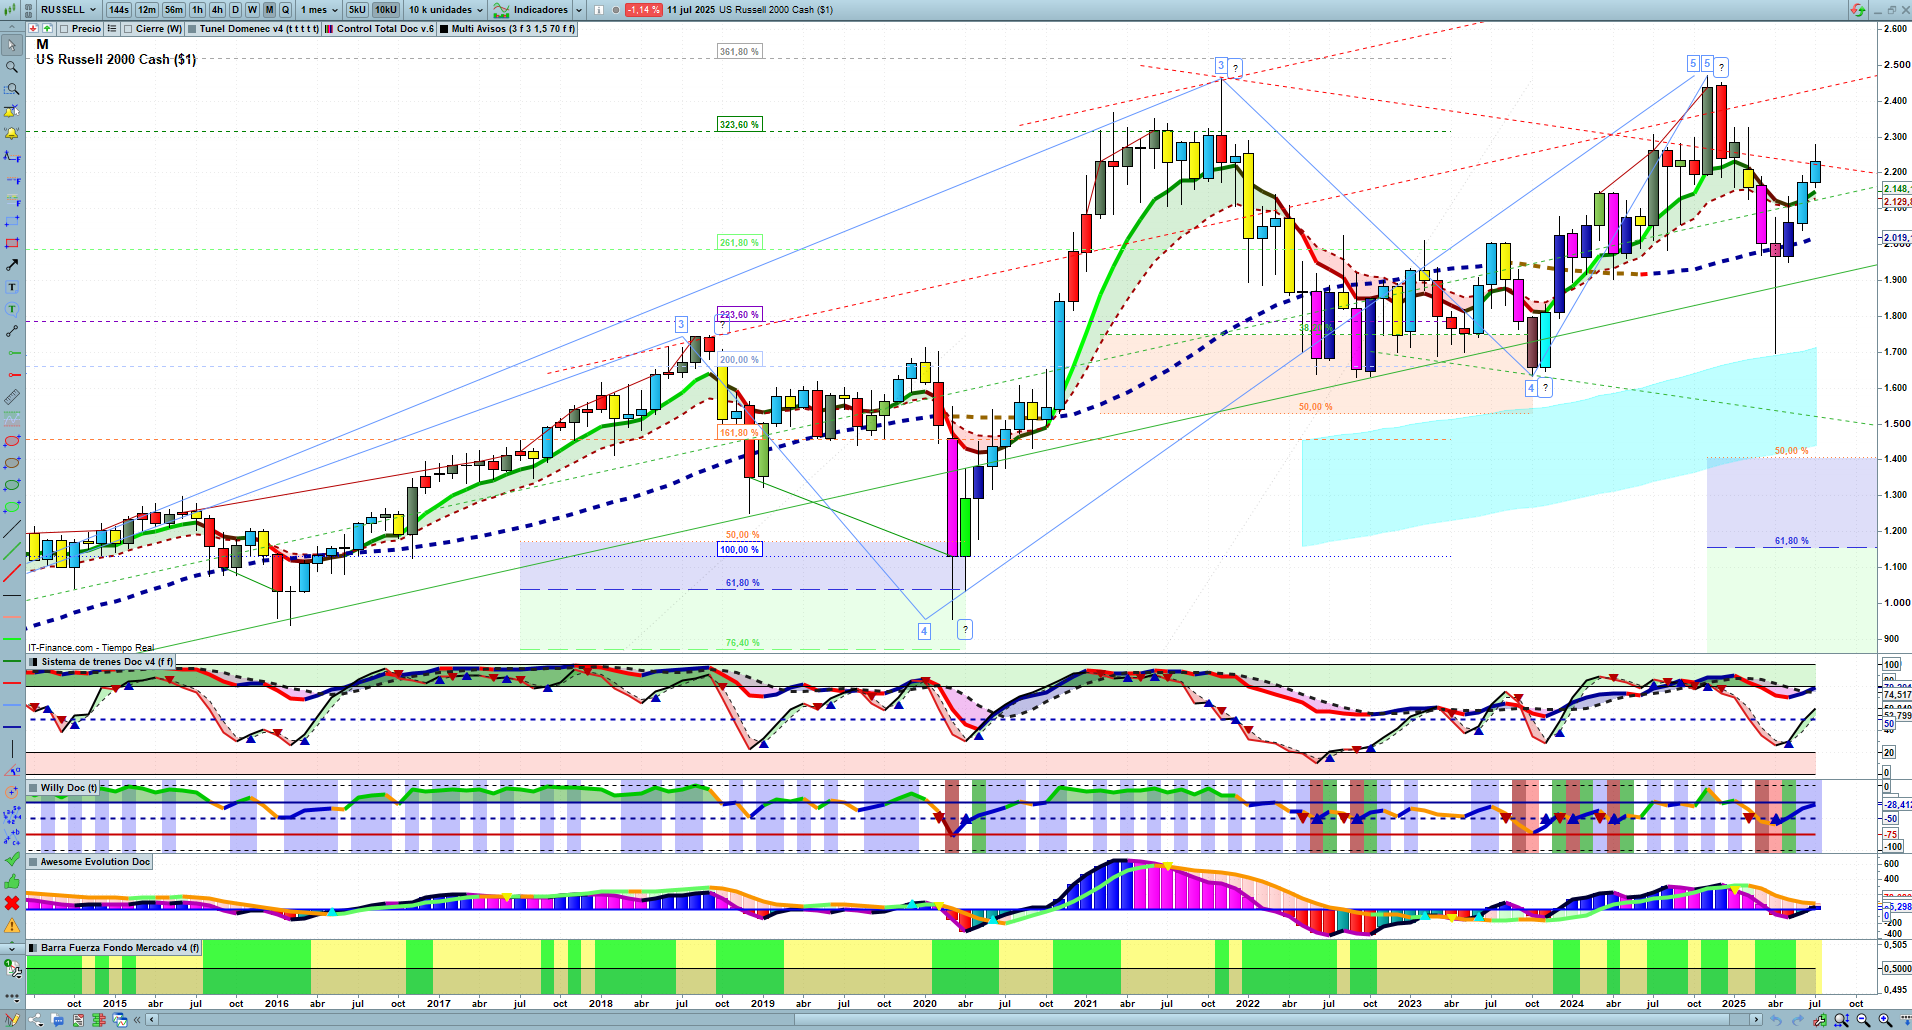Switch to 1h timeframe
The height and width of the screenshot is (1030, 1912).
[197, 10]
